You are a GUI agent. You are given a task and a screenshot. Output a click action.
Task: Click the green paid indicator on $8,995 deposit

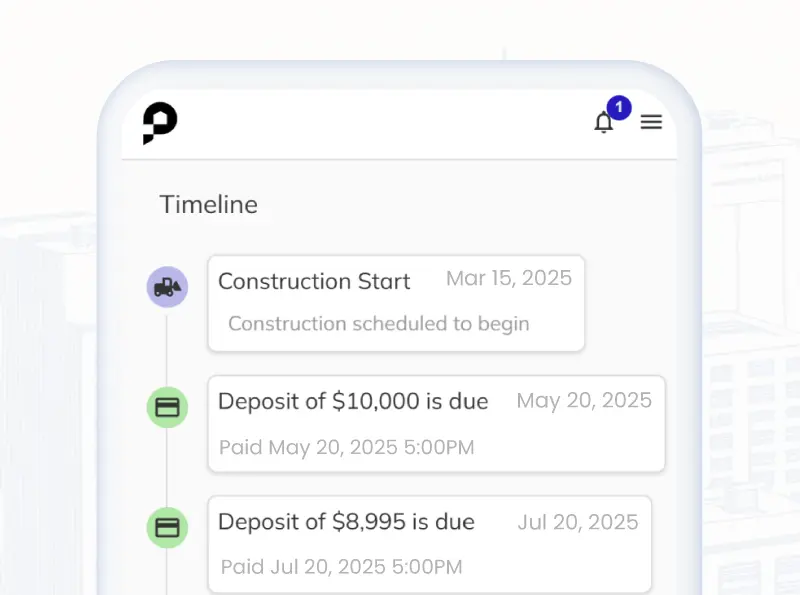pyautogui.click(x=167, y=528)
